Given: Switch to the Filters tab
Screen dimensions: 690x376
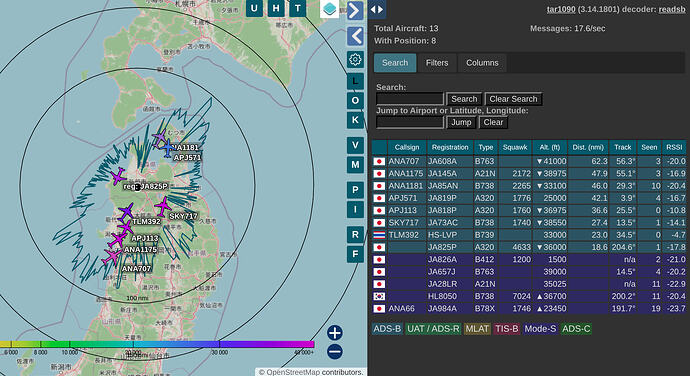Looking at the screenshot, I should 437,63.
